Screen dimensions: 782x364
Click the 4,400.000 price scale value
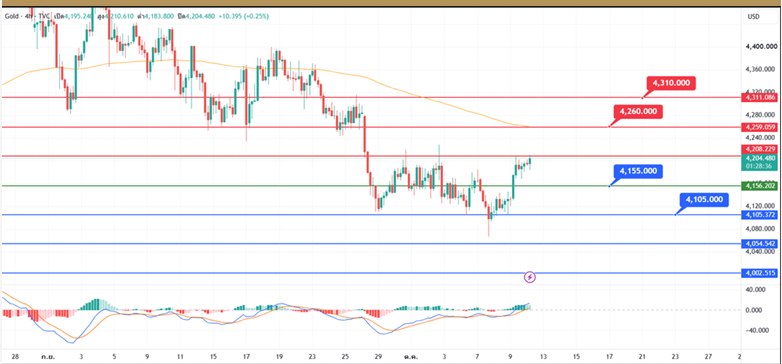[762, 46]
